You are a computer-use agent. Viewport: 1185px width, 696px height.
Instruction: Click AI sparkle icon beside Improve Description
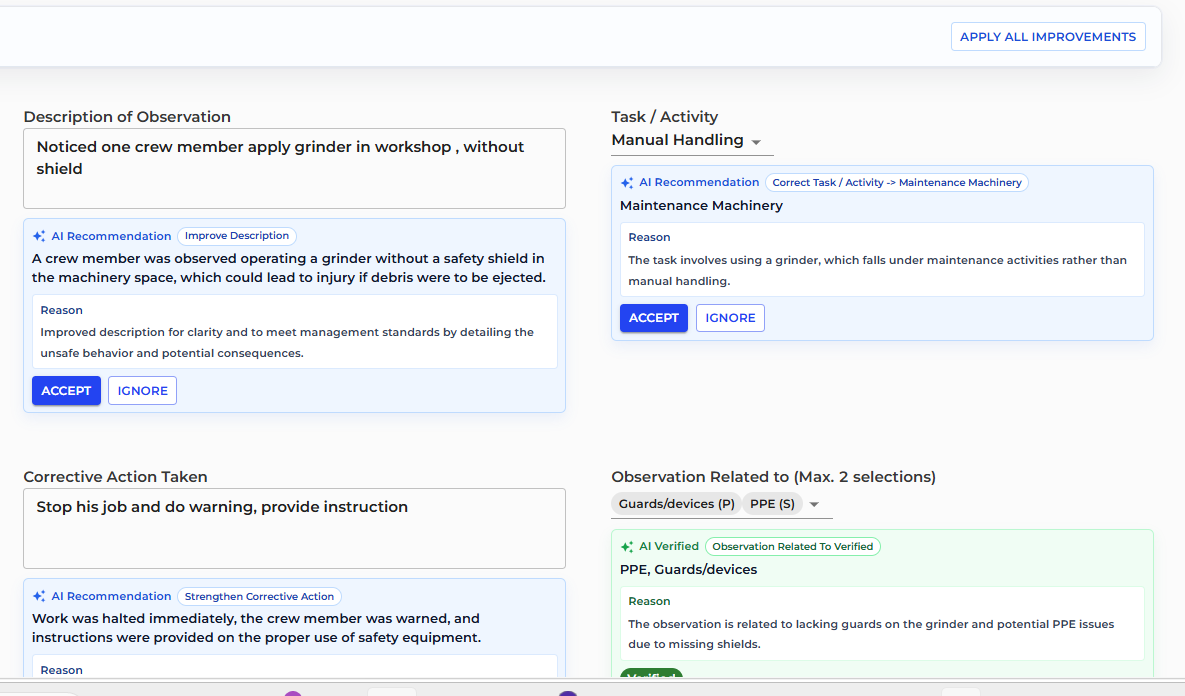point(39,237)
